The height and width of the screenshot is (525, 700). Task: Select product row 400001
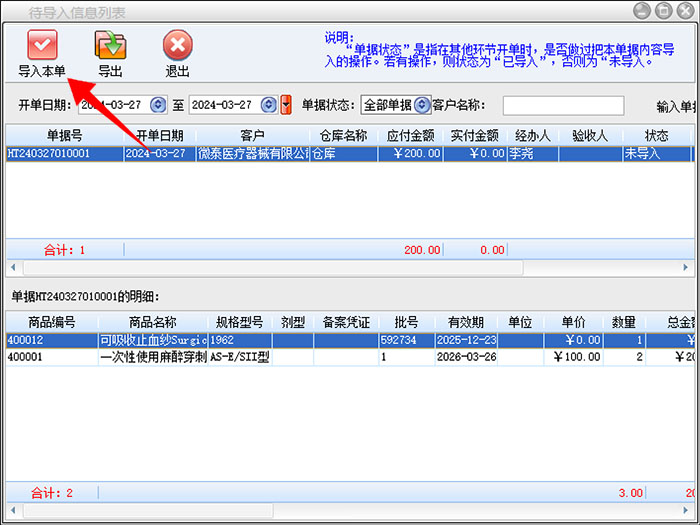click(50, 357)
